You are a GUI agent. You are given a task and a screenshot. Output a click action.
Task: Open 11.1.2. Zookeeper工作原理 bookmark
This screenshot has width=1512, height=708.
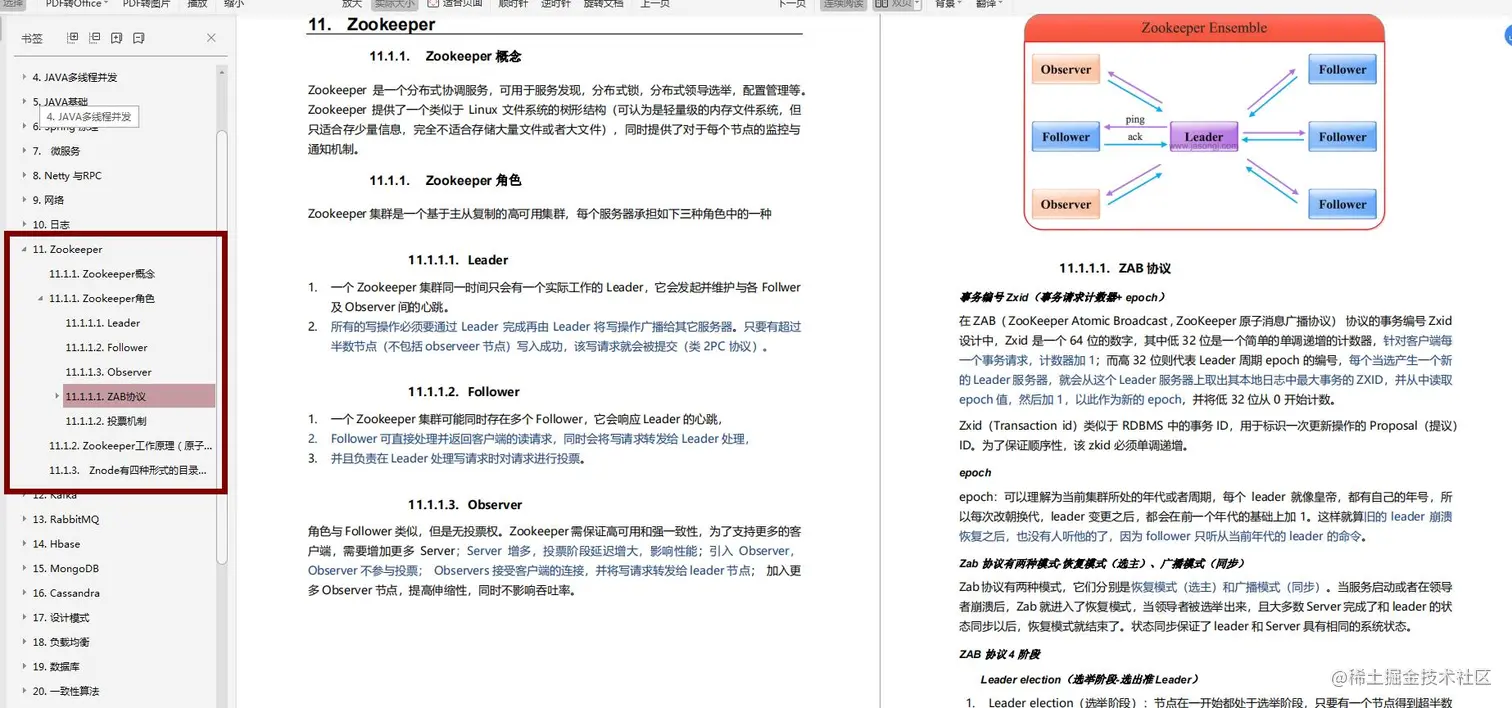(130, 446)
